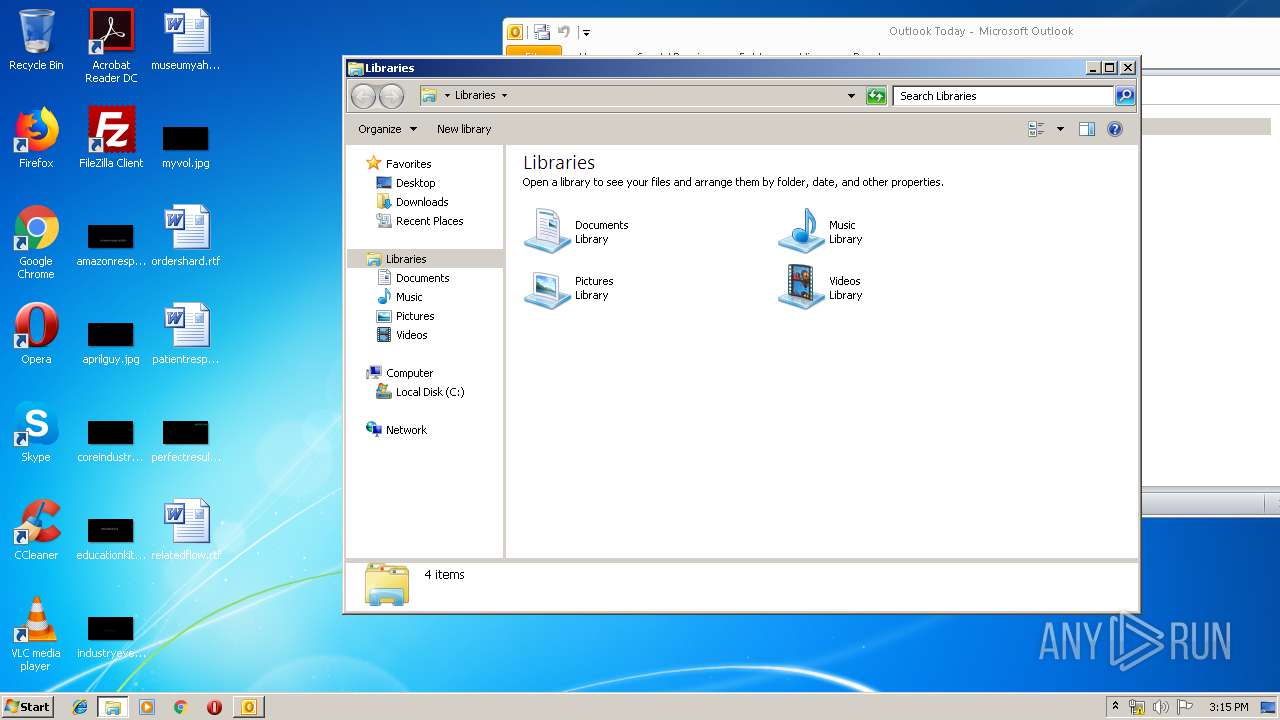Open the Videos library icon
Screen dimensions: 1280x720
802,287
